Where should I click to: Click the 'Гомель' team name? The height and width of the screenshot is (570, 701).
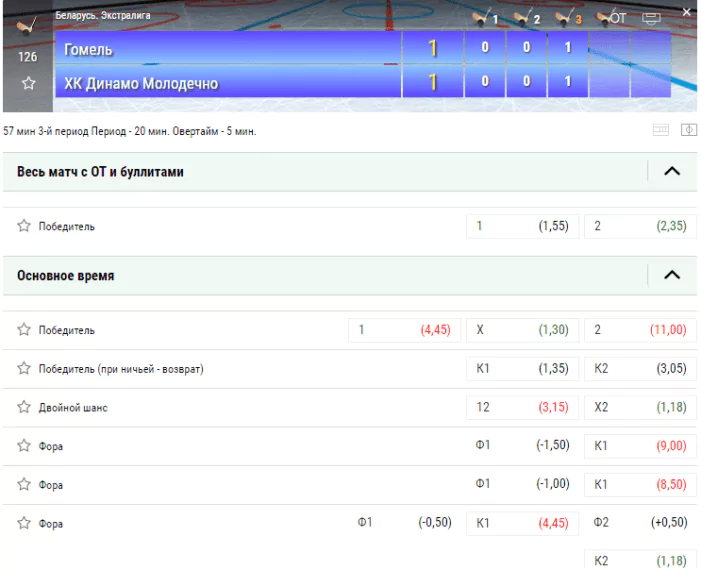pos(88,49)
